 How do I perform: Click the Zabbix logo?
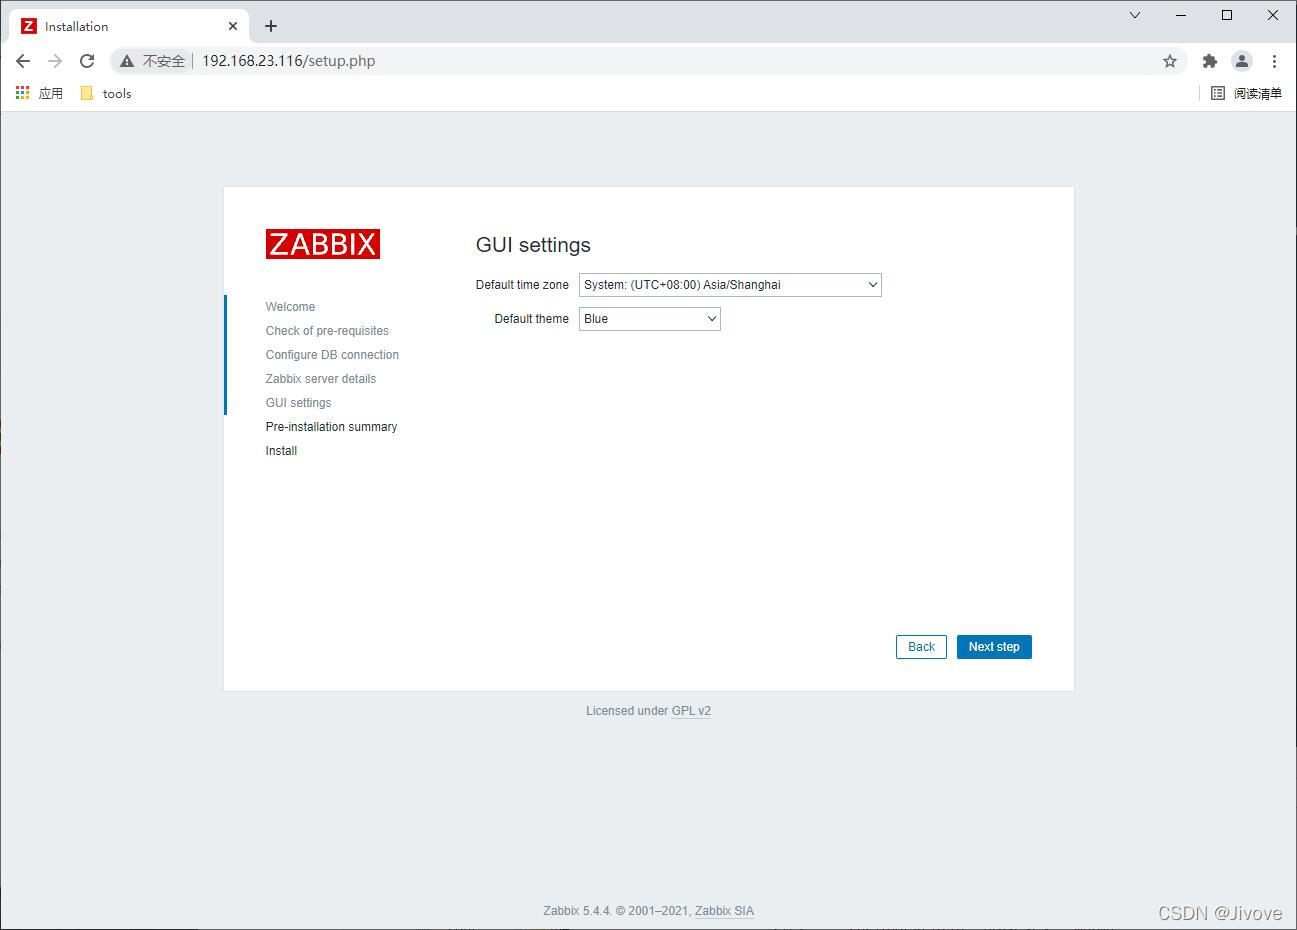(323, 244)
